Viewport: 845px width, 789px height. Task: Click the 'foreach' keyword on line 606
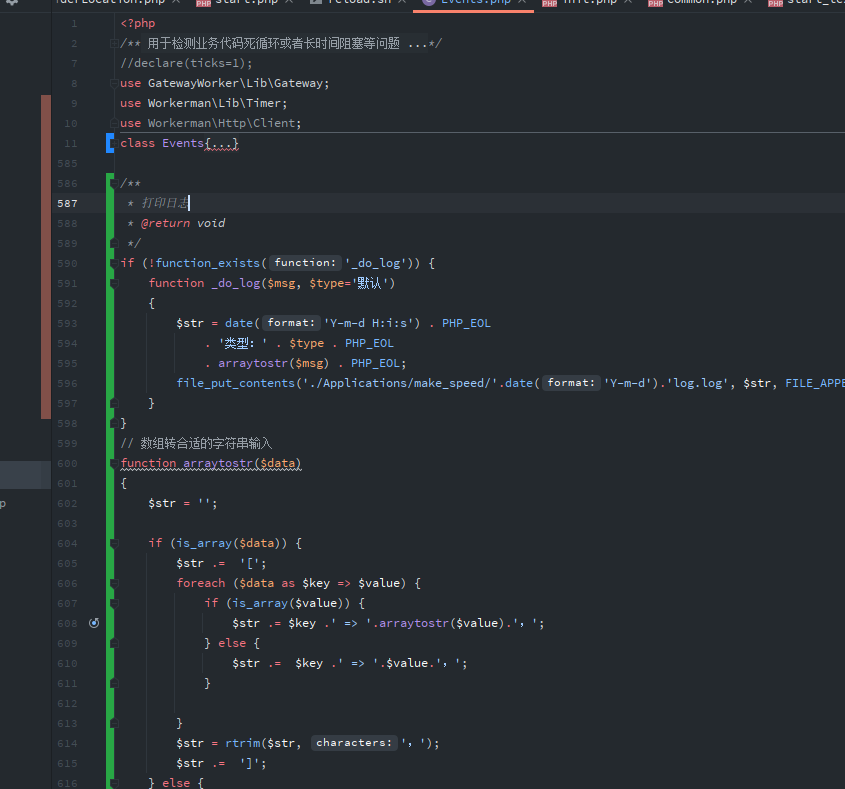pyautogui.click(x=201, y=583)
